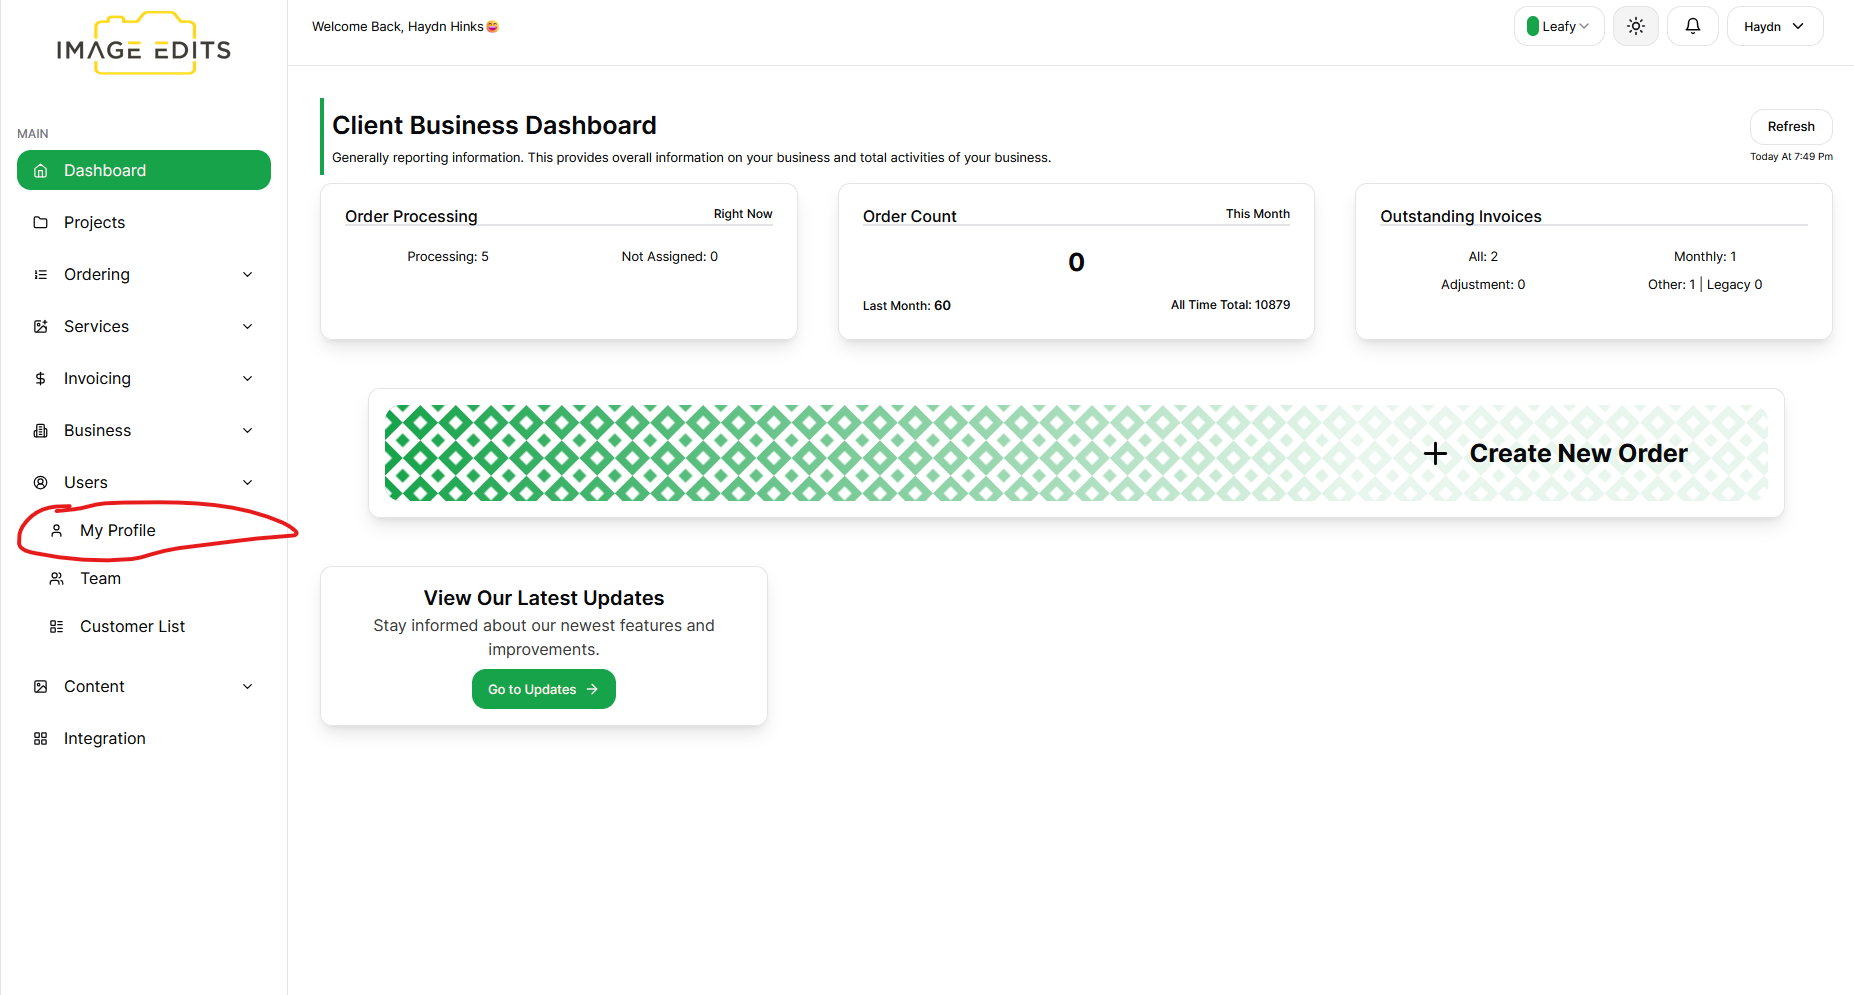The height and width of the screenshot is (995, 1854).
Task: Click the Dashboard home icon
Action: [41, 171]
